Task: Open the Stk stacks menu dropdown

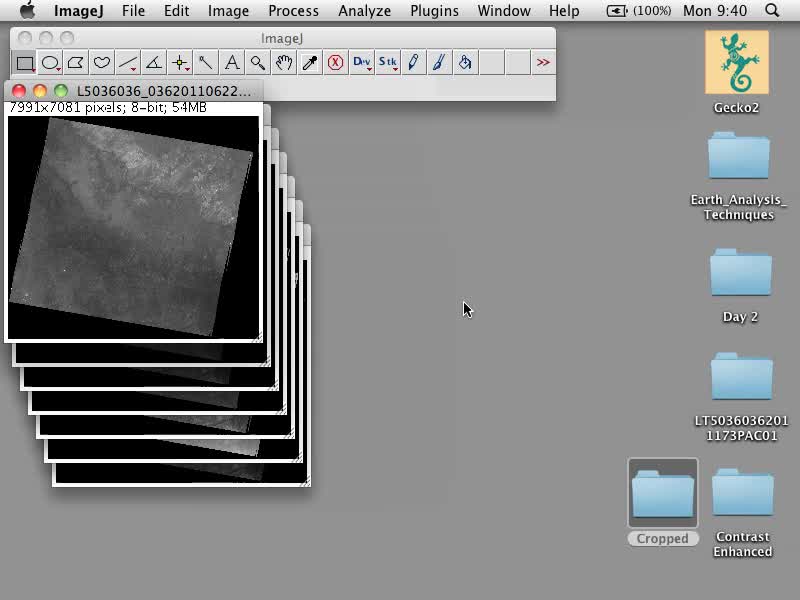Action: [388, 63]
